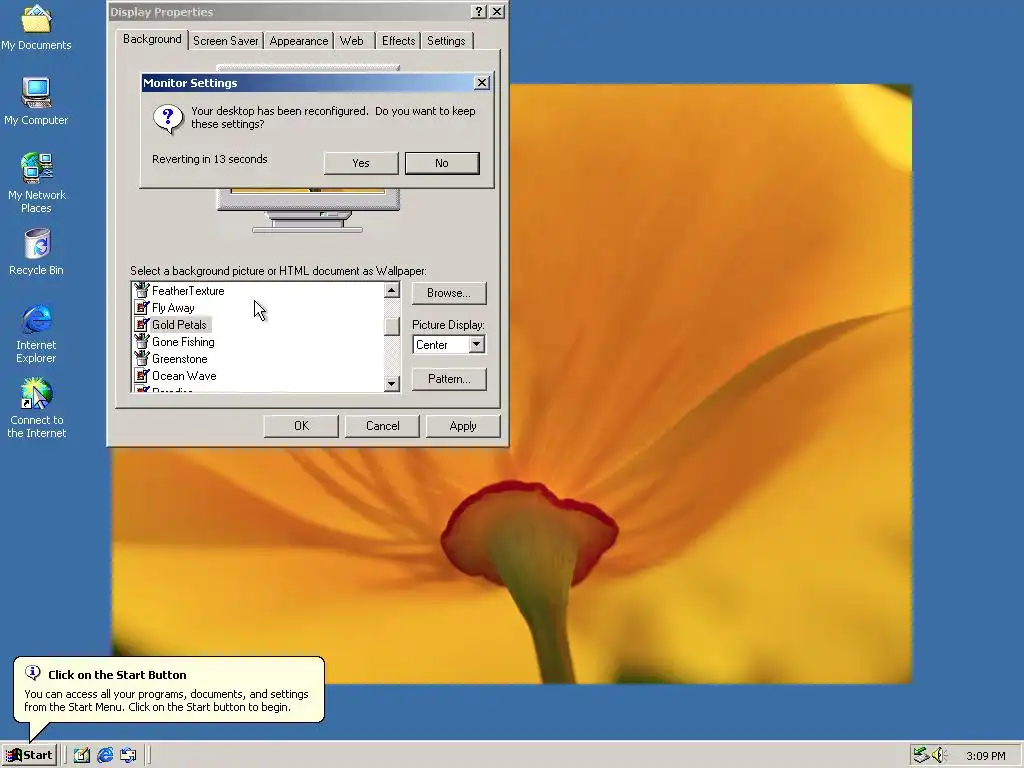Image resolution: width=1024 pixels, height=768 pixels.
Task: Open the Appearance tab
Action: click(x=298, y=40)
